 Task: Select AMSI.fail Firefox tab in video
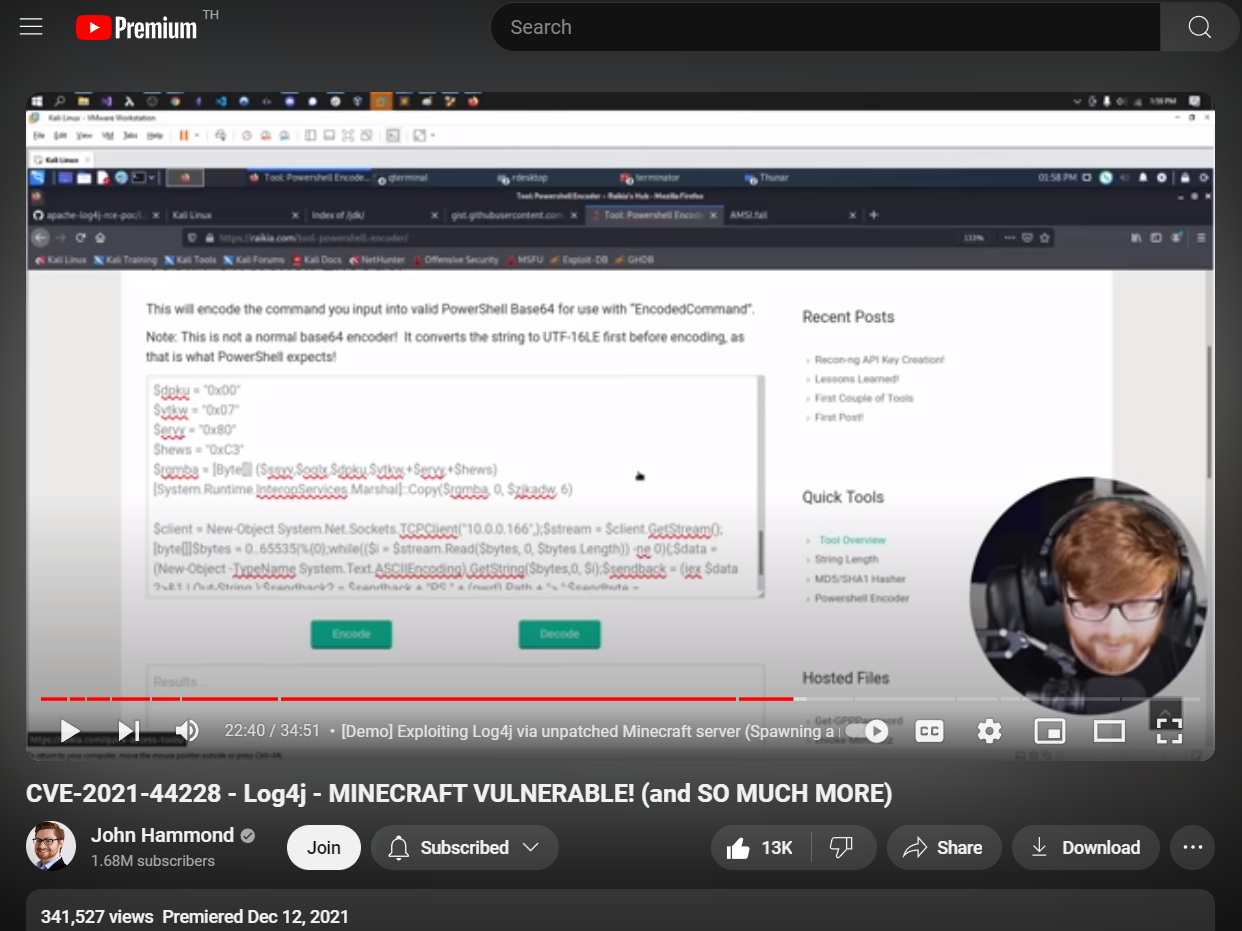tap(790, 215)
